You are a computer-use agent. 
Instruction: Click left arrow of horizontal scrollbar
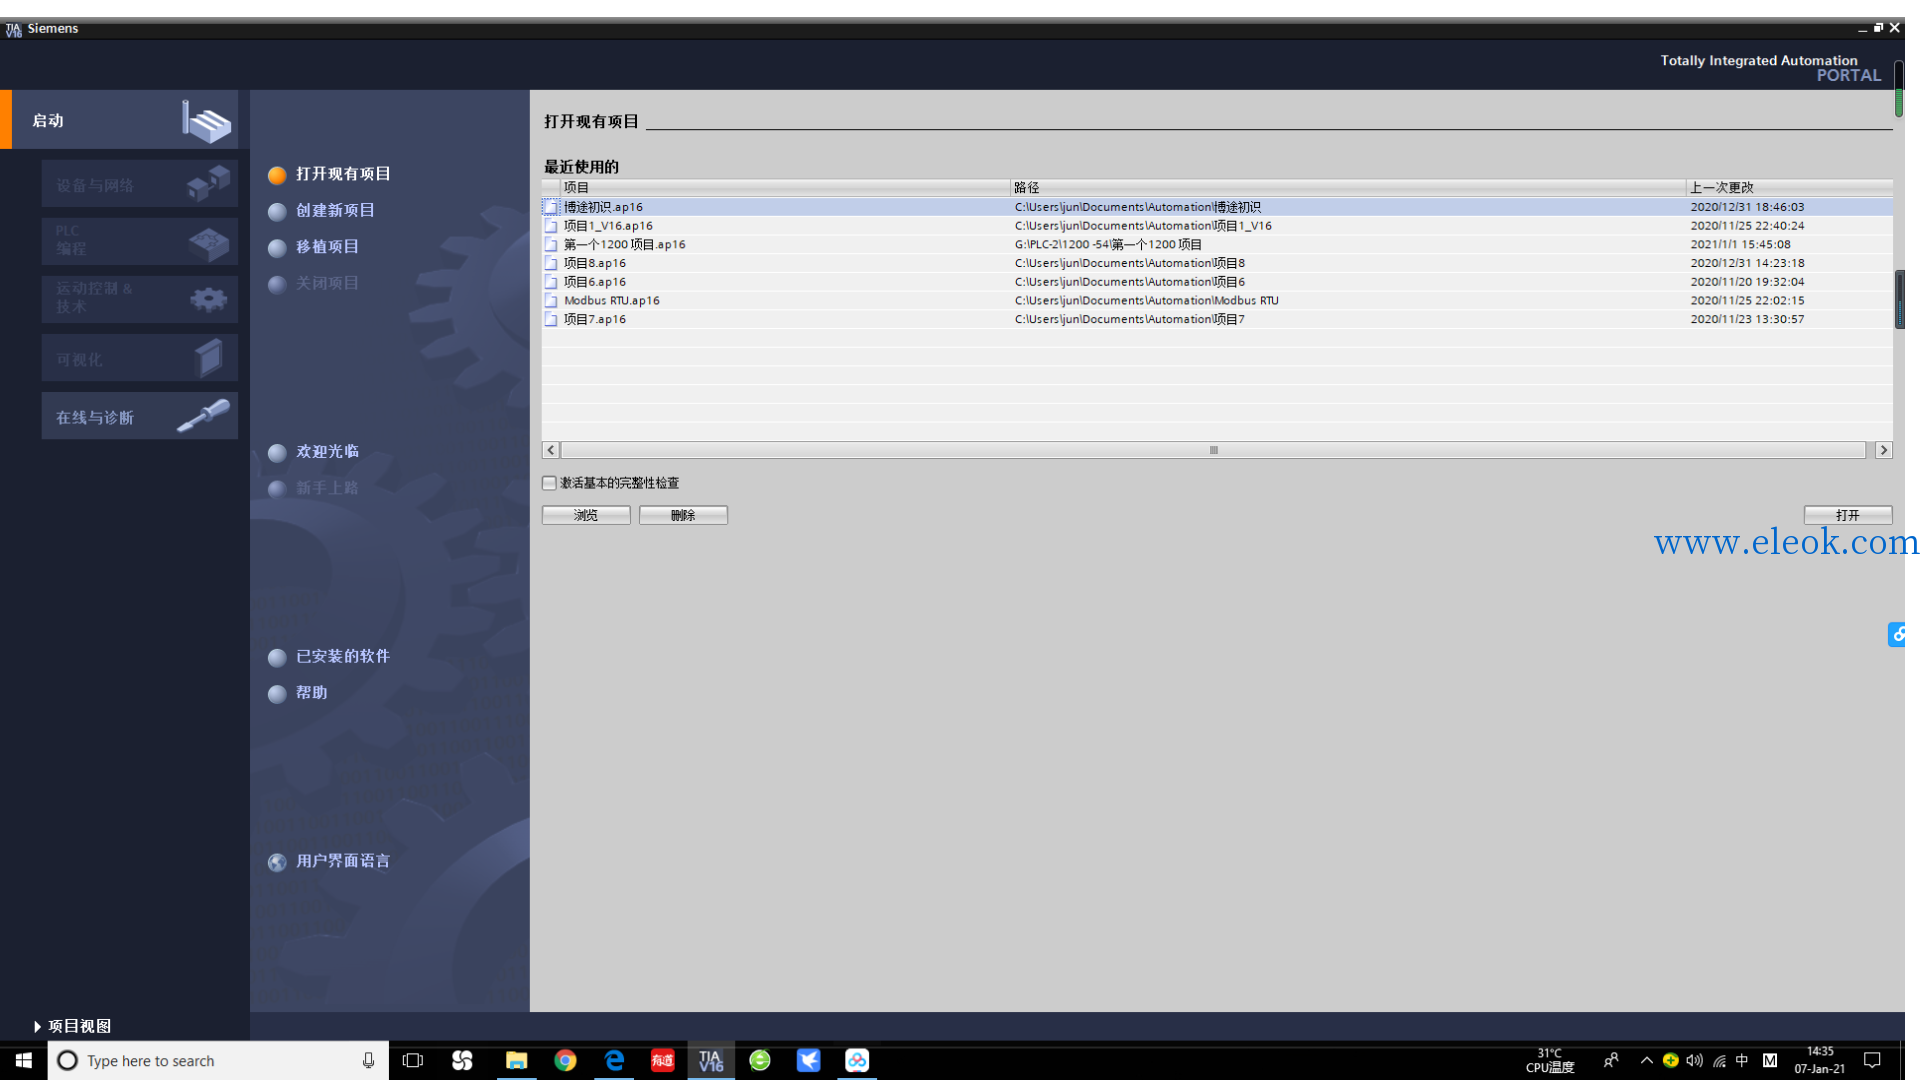click(x=551, y=450)
